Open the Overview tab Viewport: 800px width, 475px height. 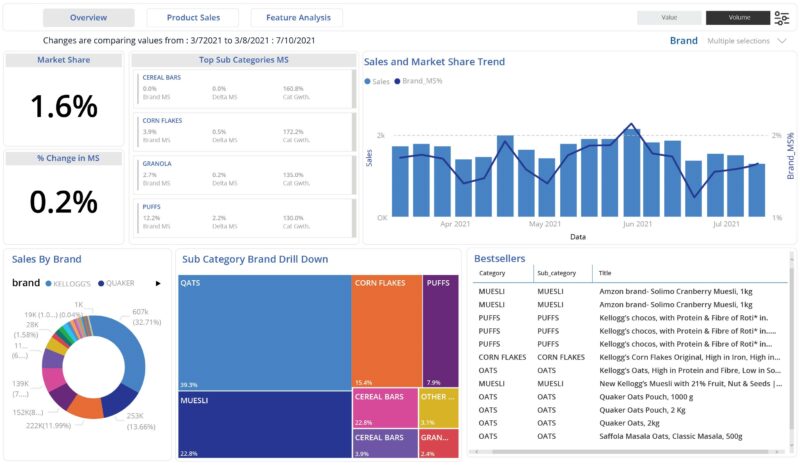[89, 18]
